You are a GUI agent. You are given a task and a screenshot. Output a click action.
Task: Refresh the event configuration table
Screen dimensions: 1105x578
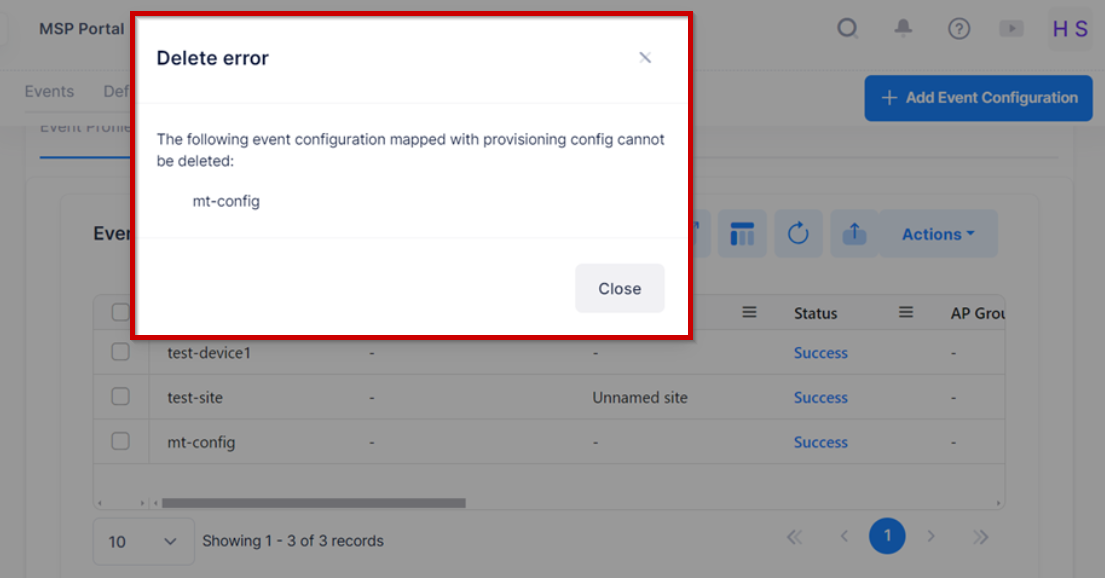click(798, 234)
